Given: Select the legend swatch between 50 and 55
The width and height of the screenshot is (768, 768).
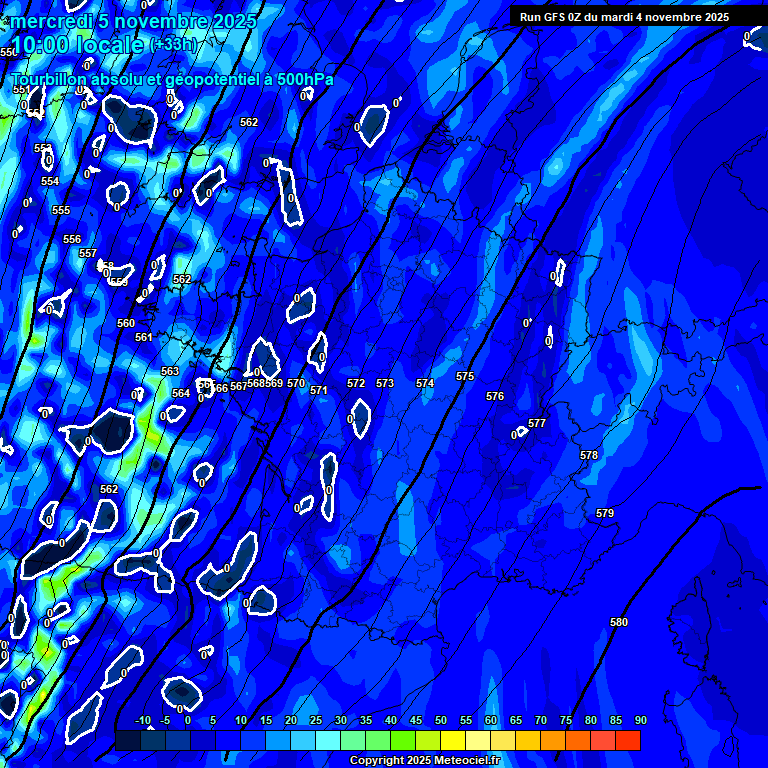Looking at the screenshot, I should [453, 741].
